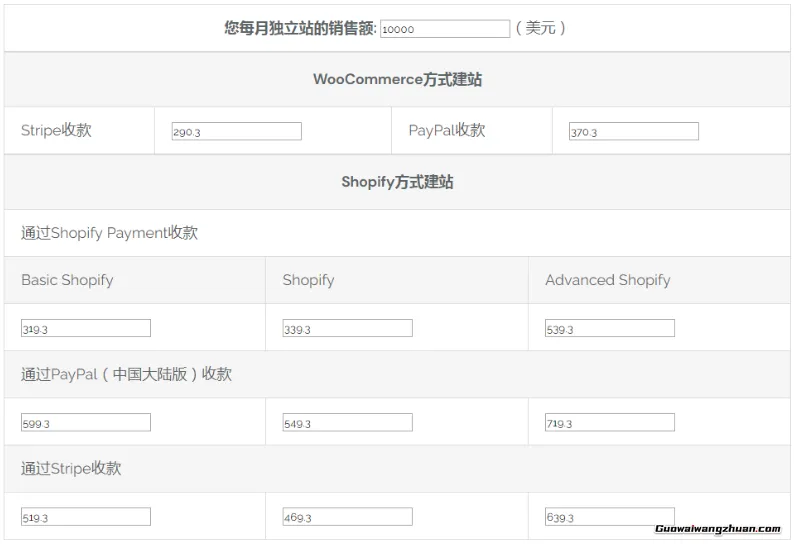Click Basic Shopify Payment field 319.3
This screenshot has height=544, width=794.
(x=86, y=328)
